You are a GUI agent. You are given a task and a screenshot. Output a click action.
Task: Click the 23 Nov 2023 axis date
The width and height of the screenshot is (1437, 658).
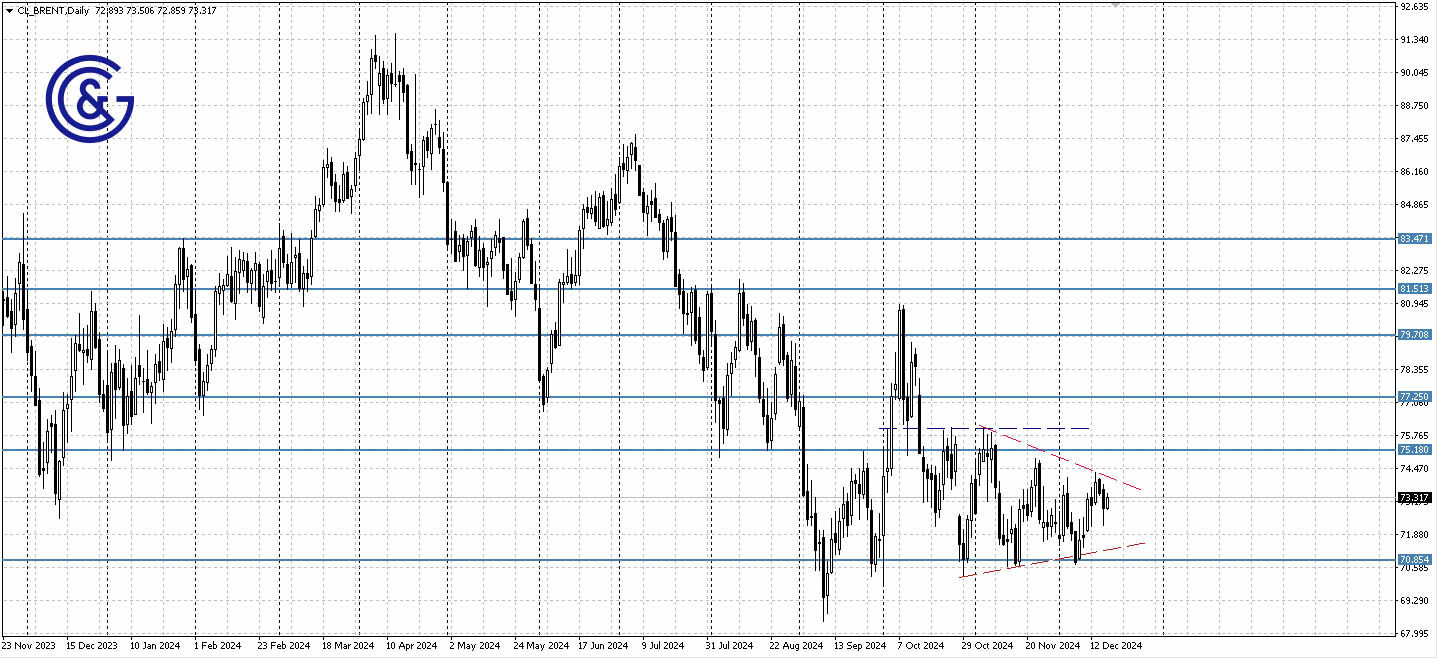tap(27, 646)
